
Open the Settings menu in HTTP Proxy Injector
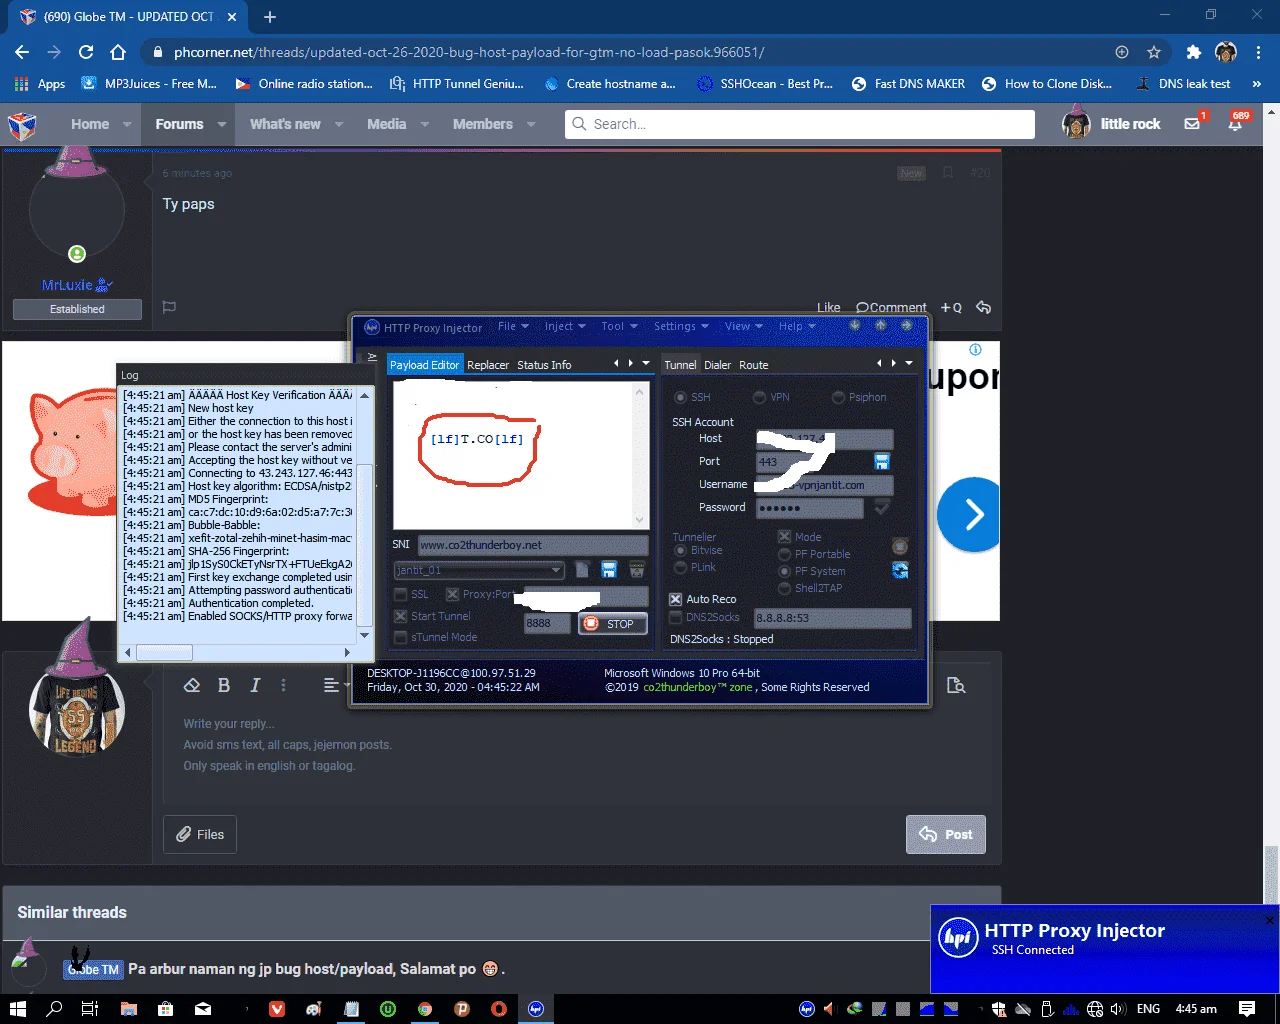(680, 326)
